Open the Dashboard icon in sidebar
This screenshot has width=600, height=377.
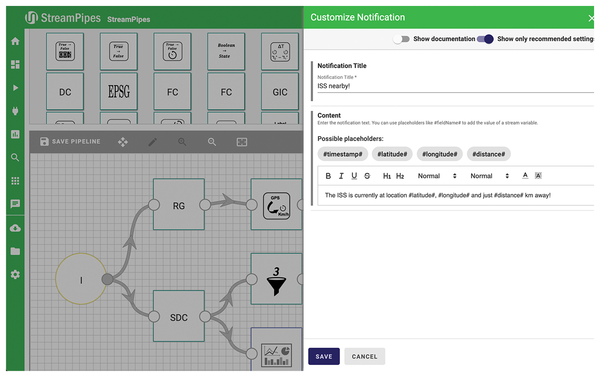[15, 64]
